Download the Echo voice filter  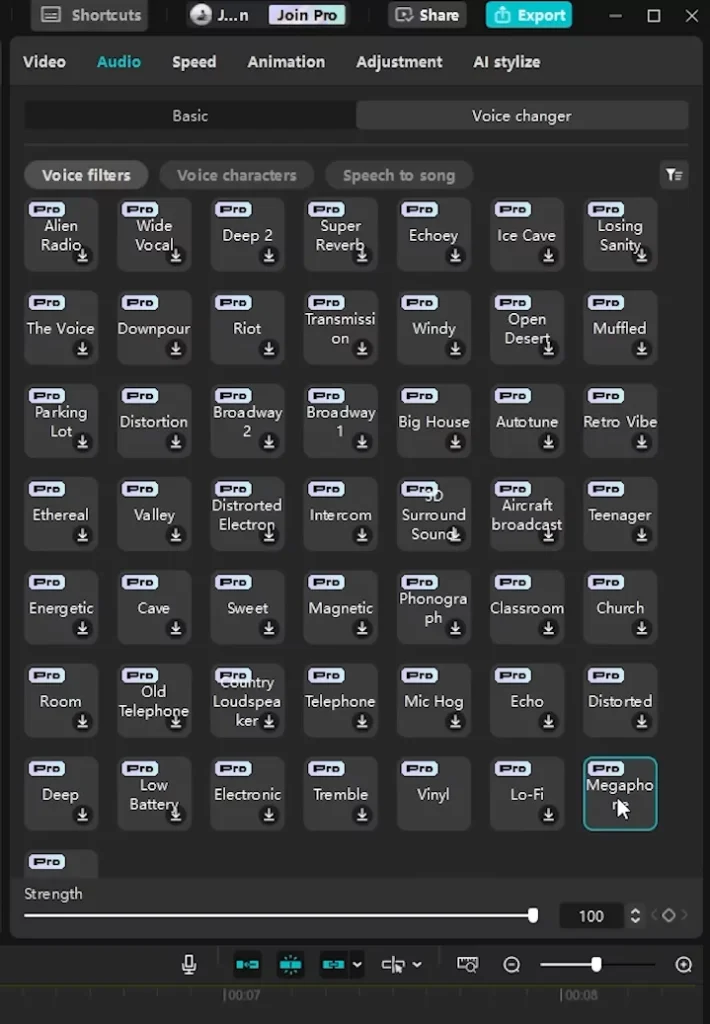click(x=549, y=722)
